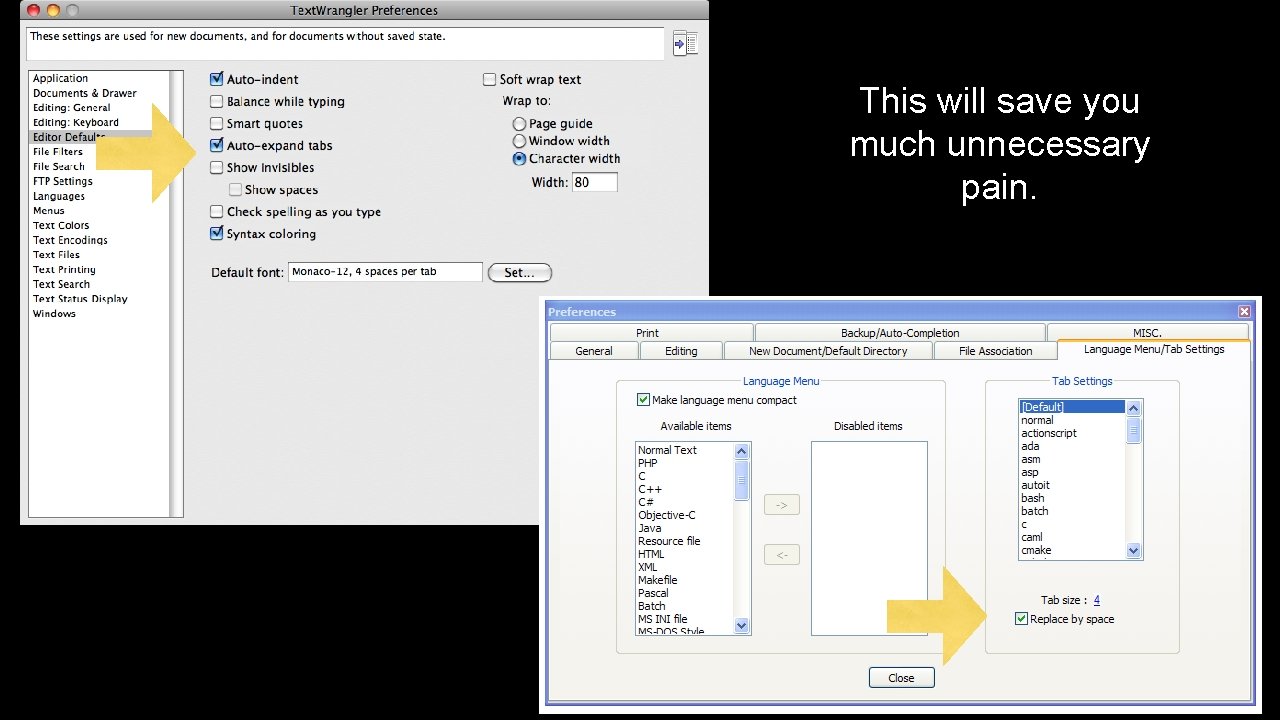The height and width of the screenshot is (720, 1280).
Task: Select Menus in the category list
Action: point(48,210)
